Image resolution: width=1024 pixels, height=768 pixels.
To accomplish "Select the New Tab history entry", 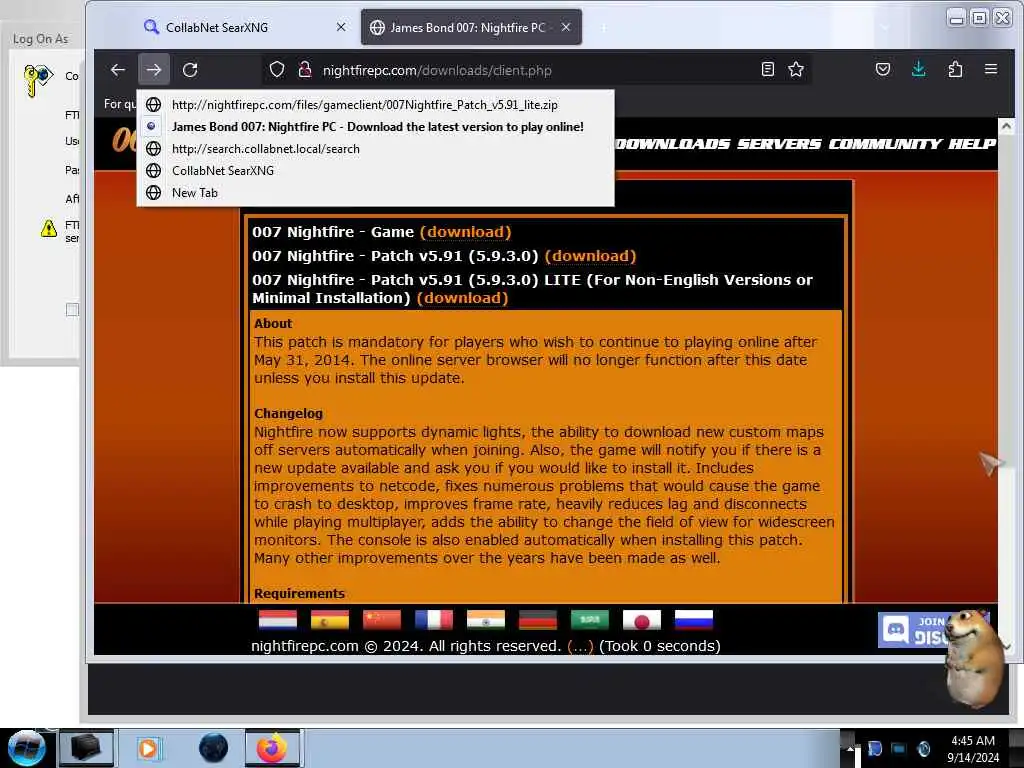I will (x=376, y=193).
